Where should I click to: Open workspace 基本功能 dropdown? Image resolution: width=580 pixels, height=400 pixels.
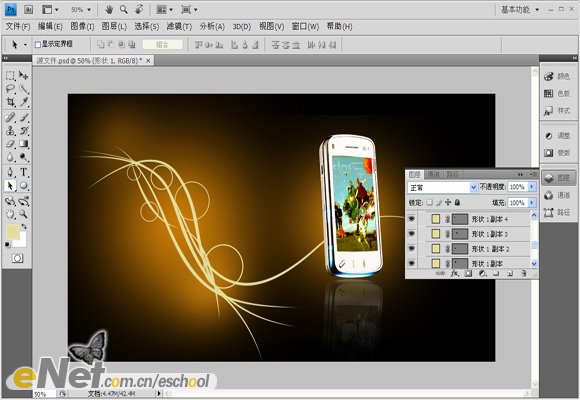click(x=519, y=10)
